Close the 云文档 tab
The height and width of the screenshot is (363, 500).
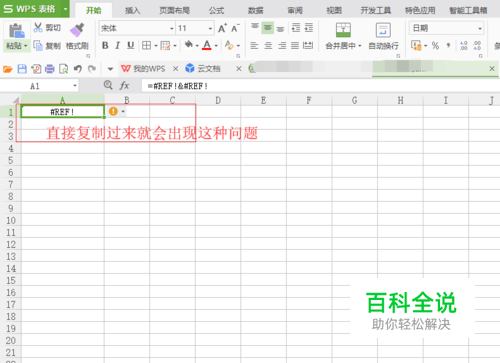click(x=239, y=69)
